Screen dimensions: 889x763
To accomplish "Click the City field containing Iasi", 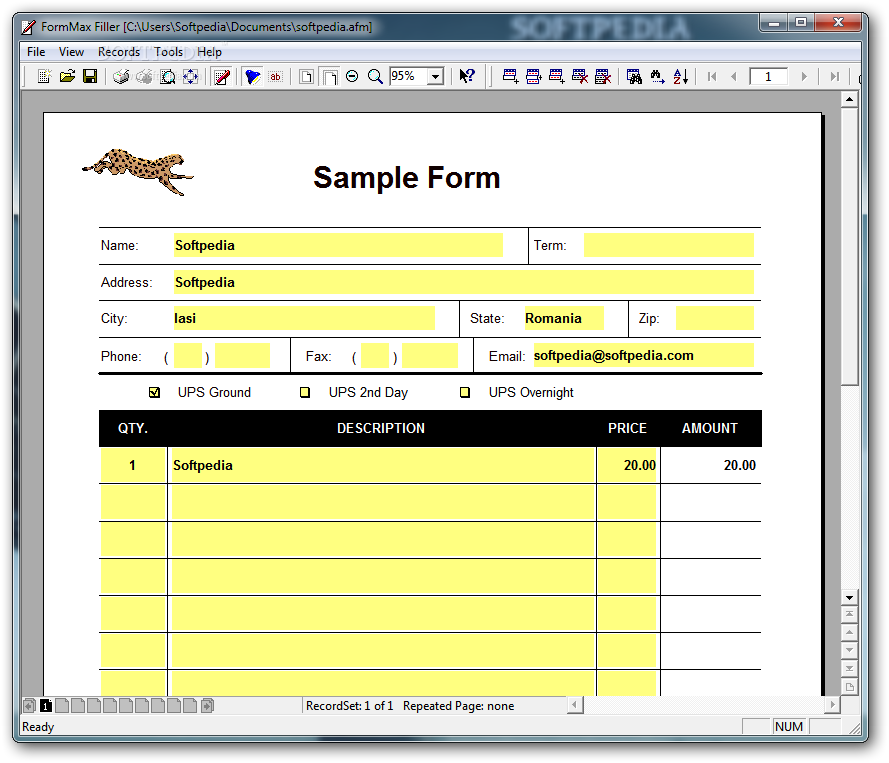I will [304, 318].
